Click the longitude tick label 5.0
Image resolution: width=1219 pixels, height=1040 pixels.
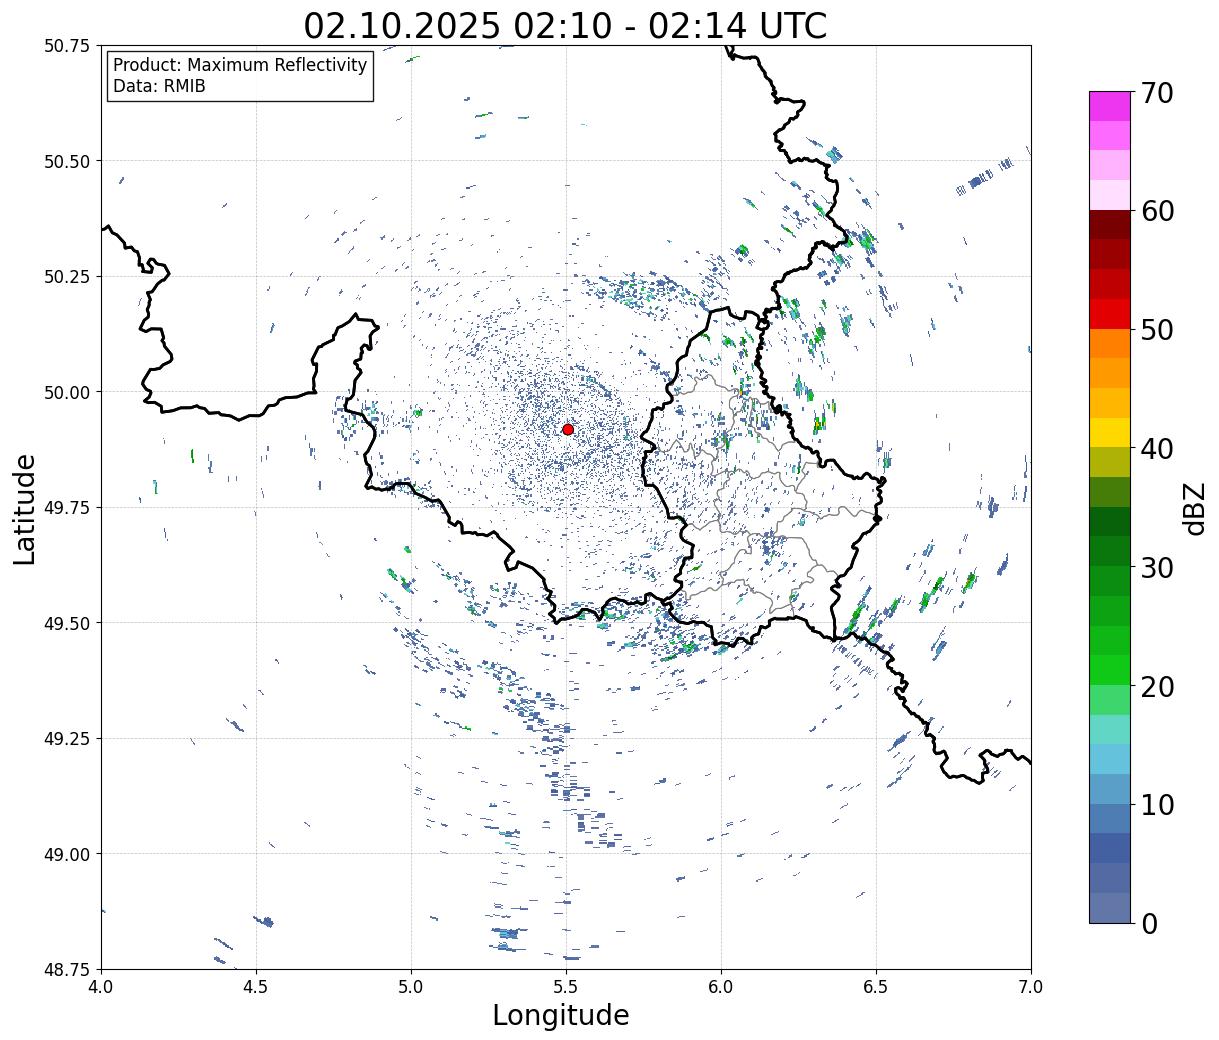click(411, 987)
